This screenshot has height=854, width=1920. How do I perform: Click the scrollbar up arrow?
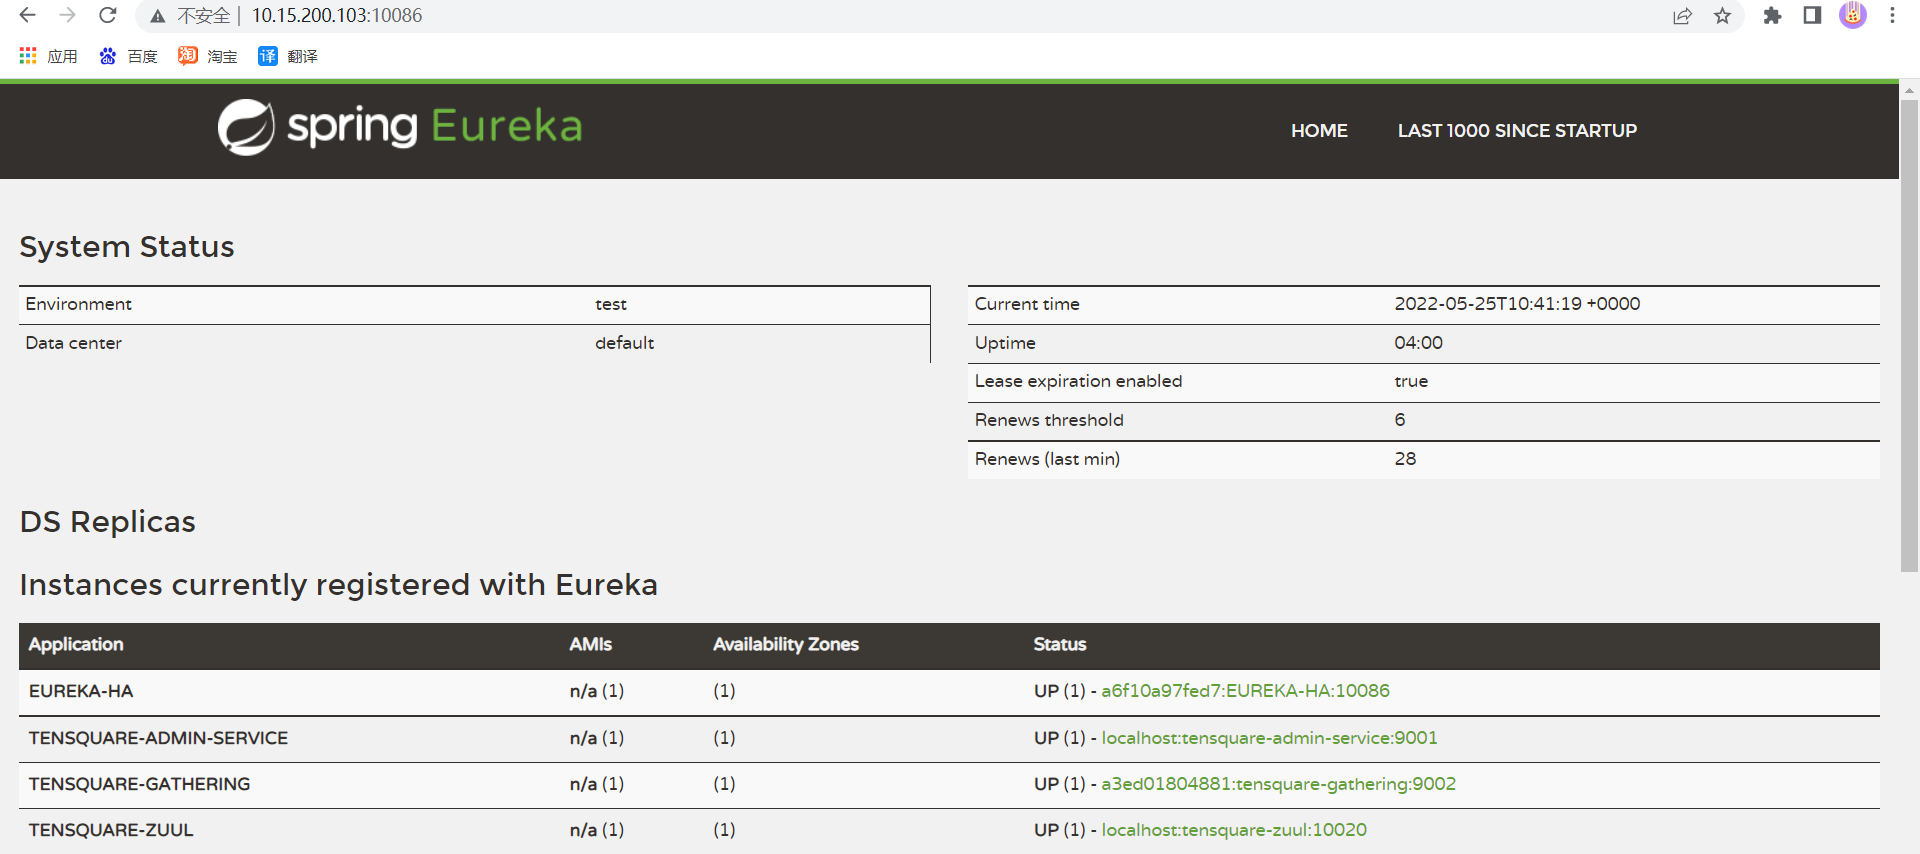coord(1909,90)
